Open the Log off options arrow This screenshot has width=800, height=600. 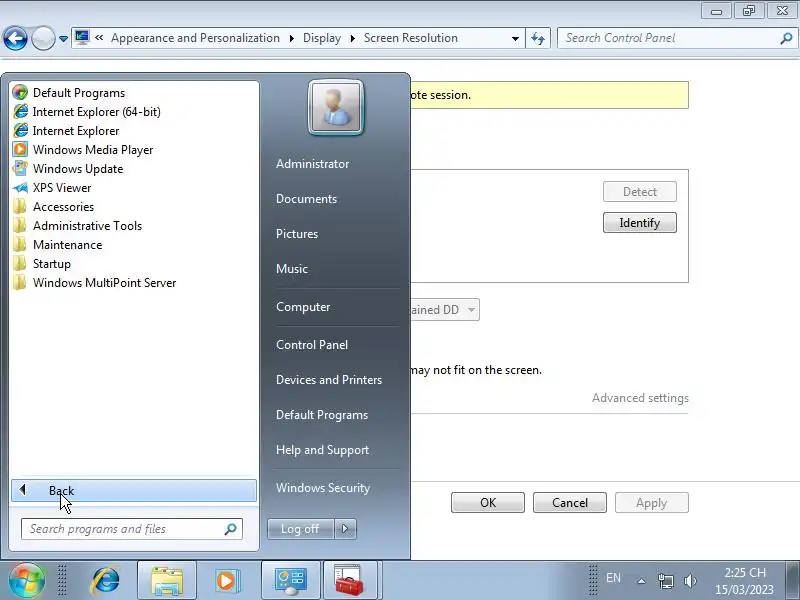[x=345, y=529]
